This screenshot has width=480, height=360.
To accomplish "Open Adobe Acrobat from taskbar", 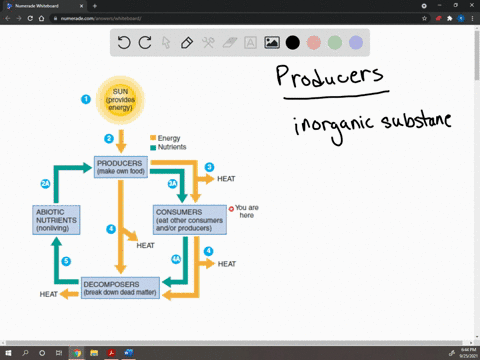I will pyautogui.click(x=111, y=353).
